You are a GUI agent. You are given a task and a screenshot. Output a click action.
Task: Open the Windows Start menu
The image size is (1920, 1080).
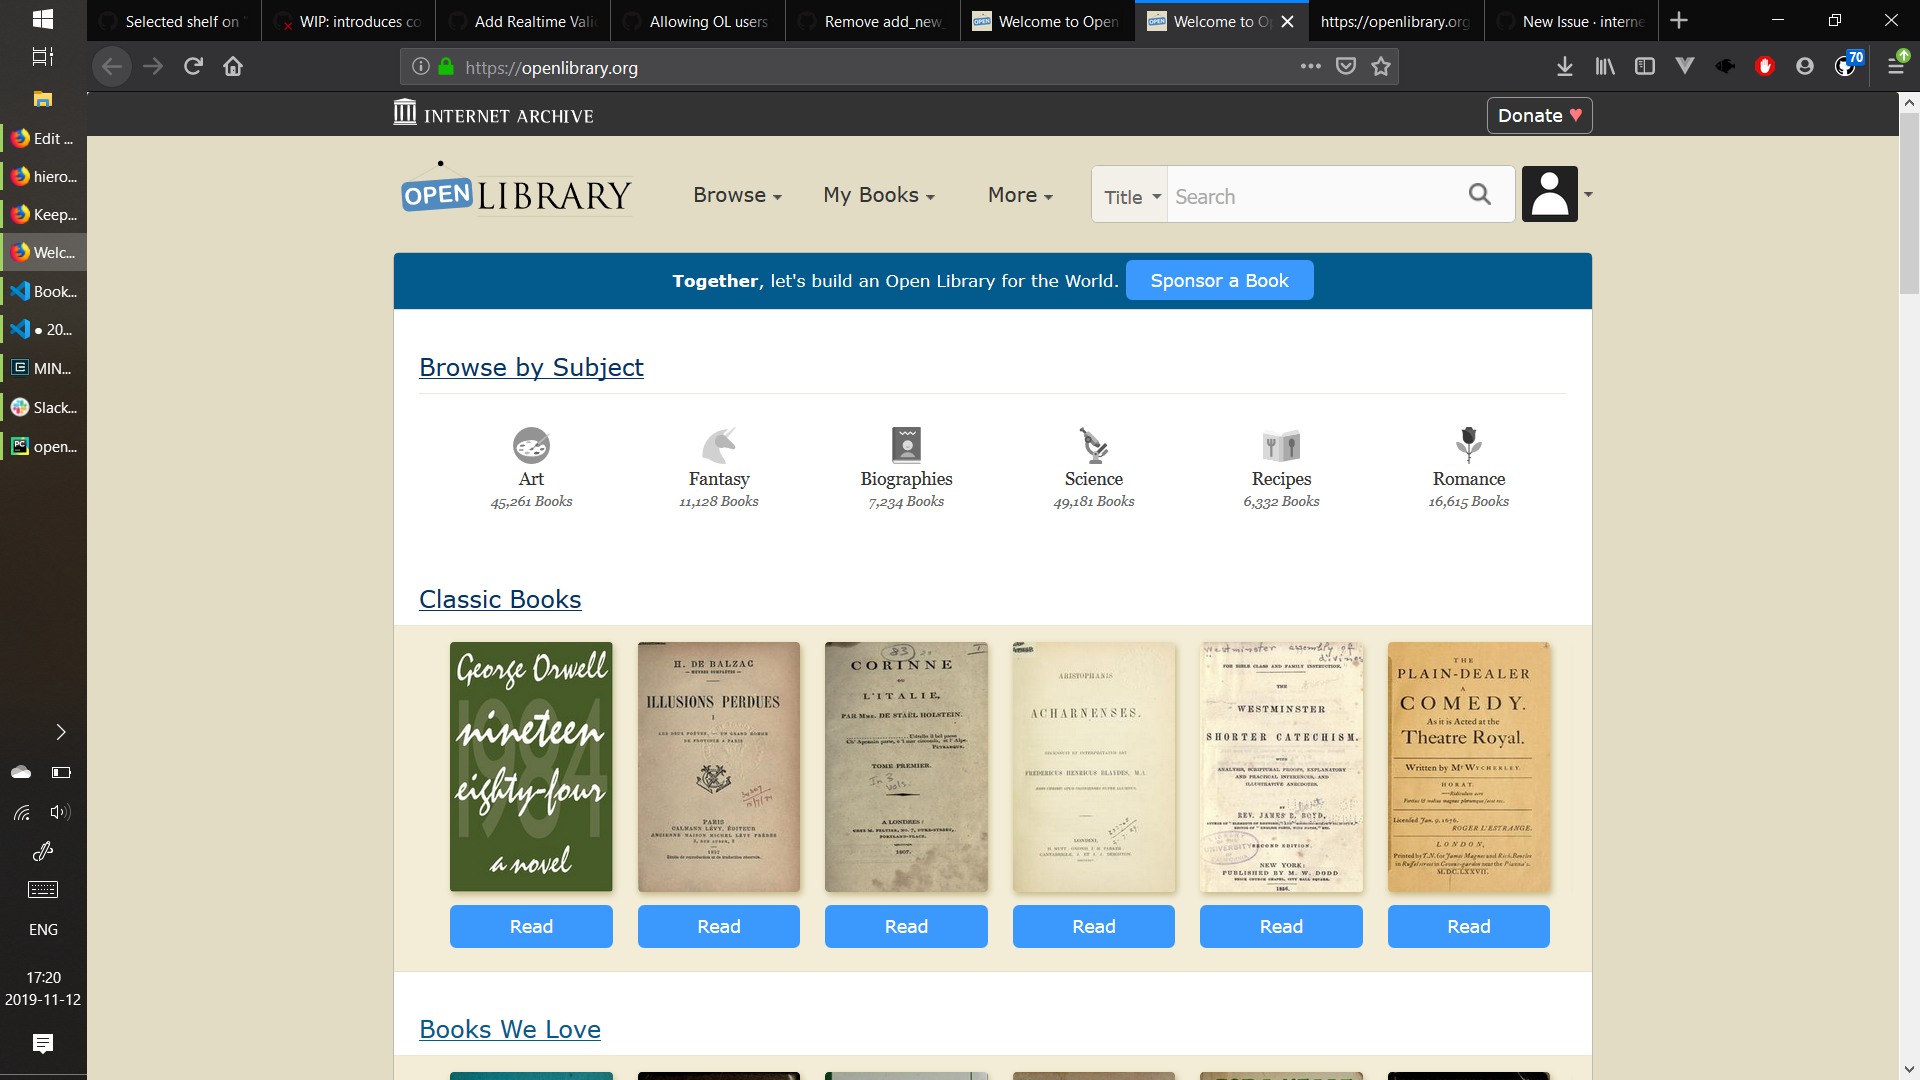pyautogui.click(x=43, y=20)
